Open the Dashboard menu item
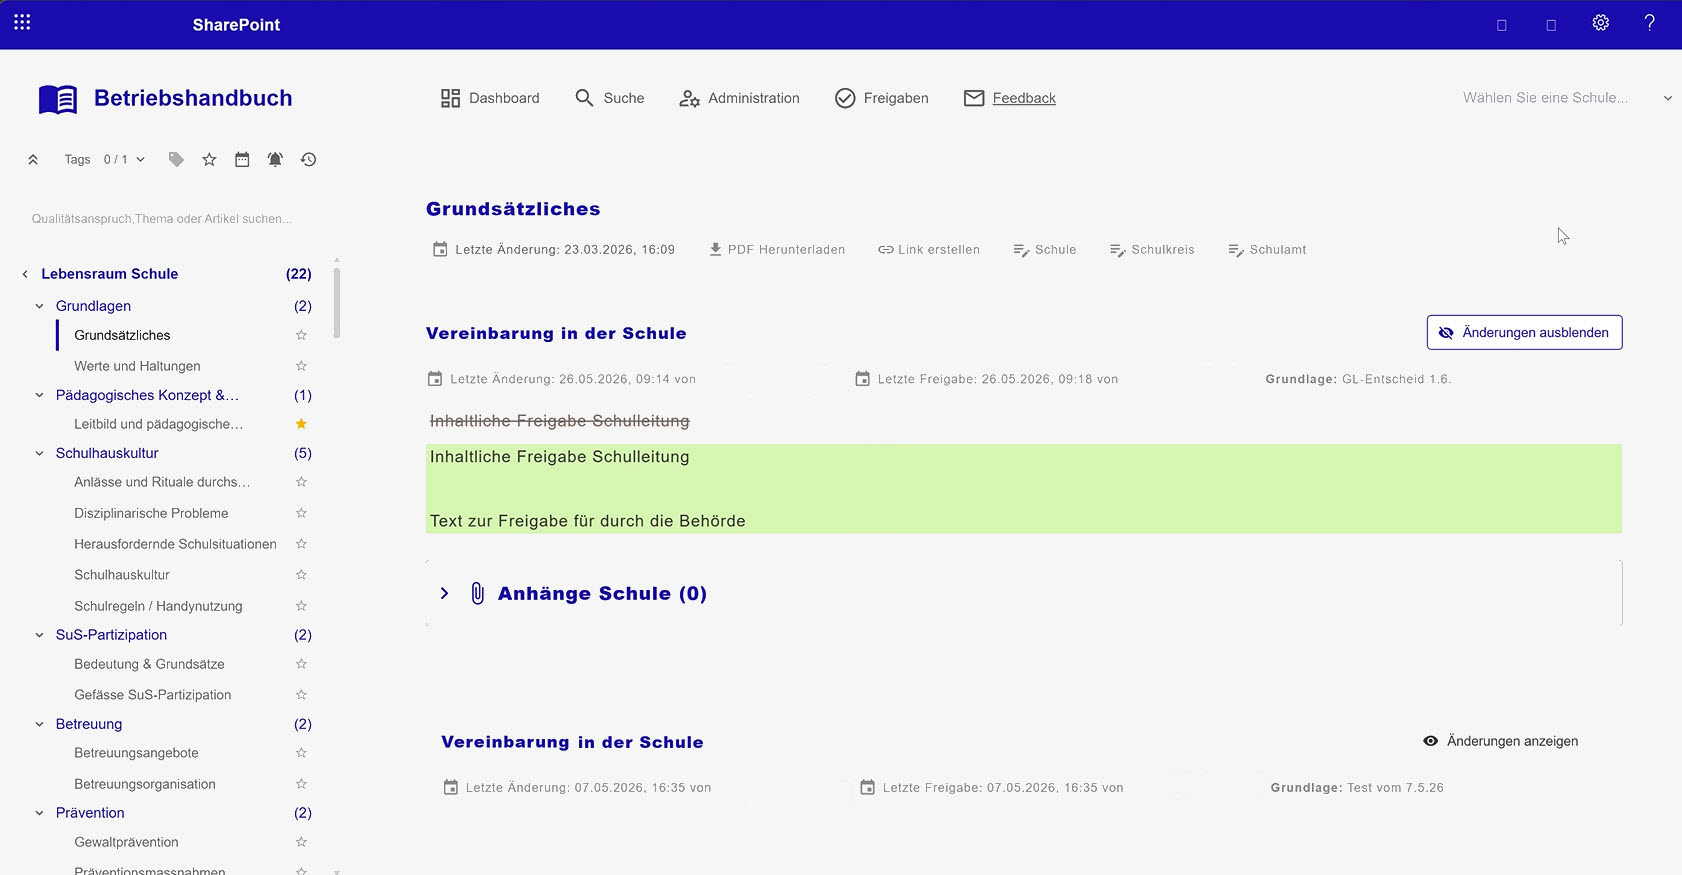Viewport: 1682px width, 875px height. [490, 98]
